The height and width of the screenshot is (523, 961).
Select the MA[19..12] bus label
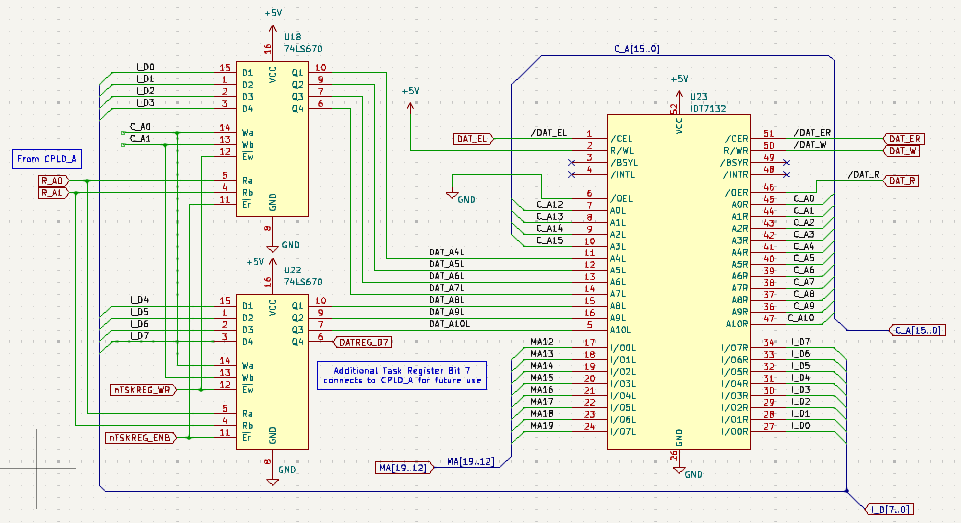pos(404,468)
